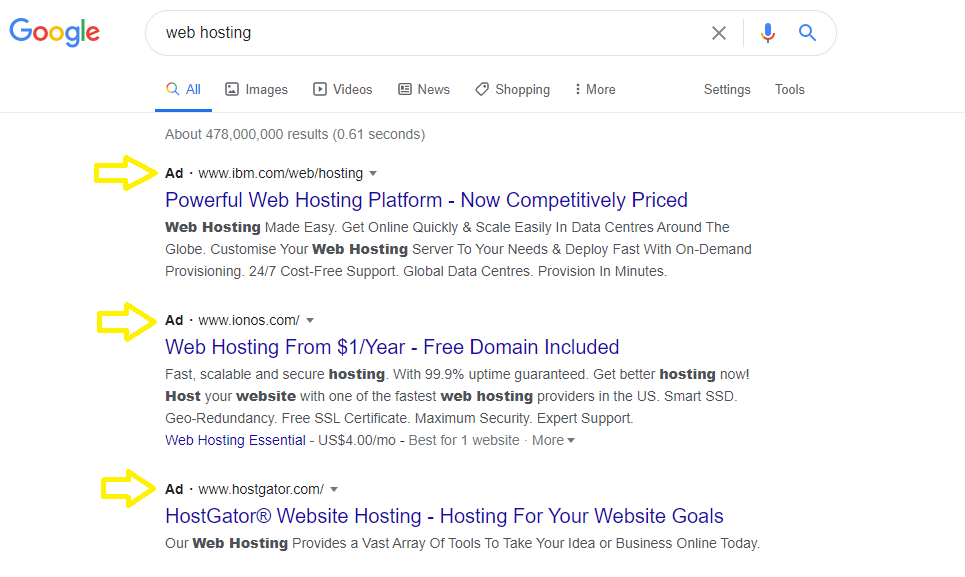This screenshot has width=965, height=577.
Task: Click the Web Hosting Essential sitelink
Action: pyautogui.click(x=235, y=440)
